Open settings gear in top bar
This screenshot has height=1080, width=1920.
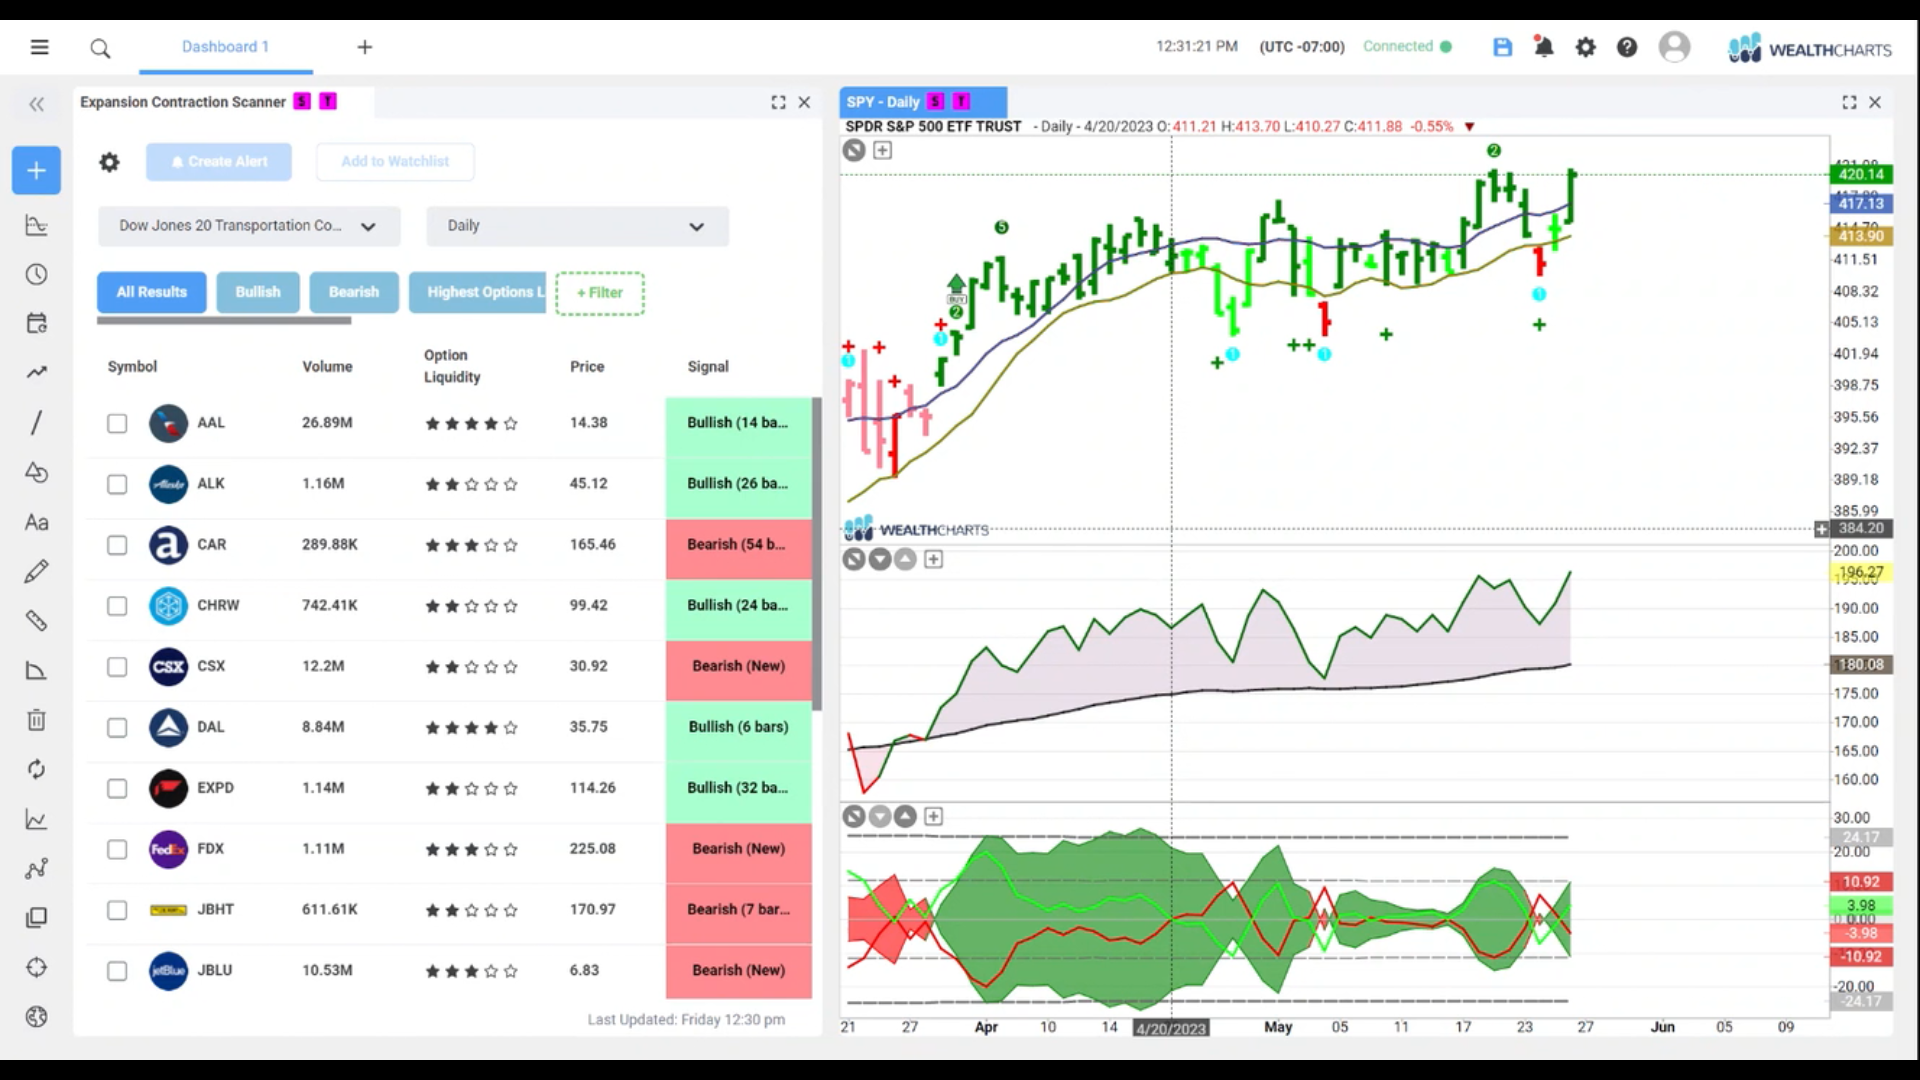point(1586,47)
